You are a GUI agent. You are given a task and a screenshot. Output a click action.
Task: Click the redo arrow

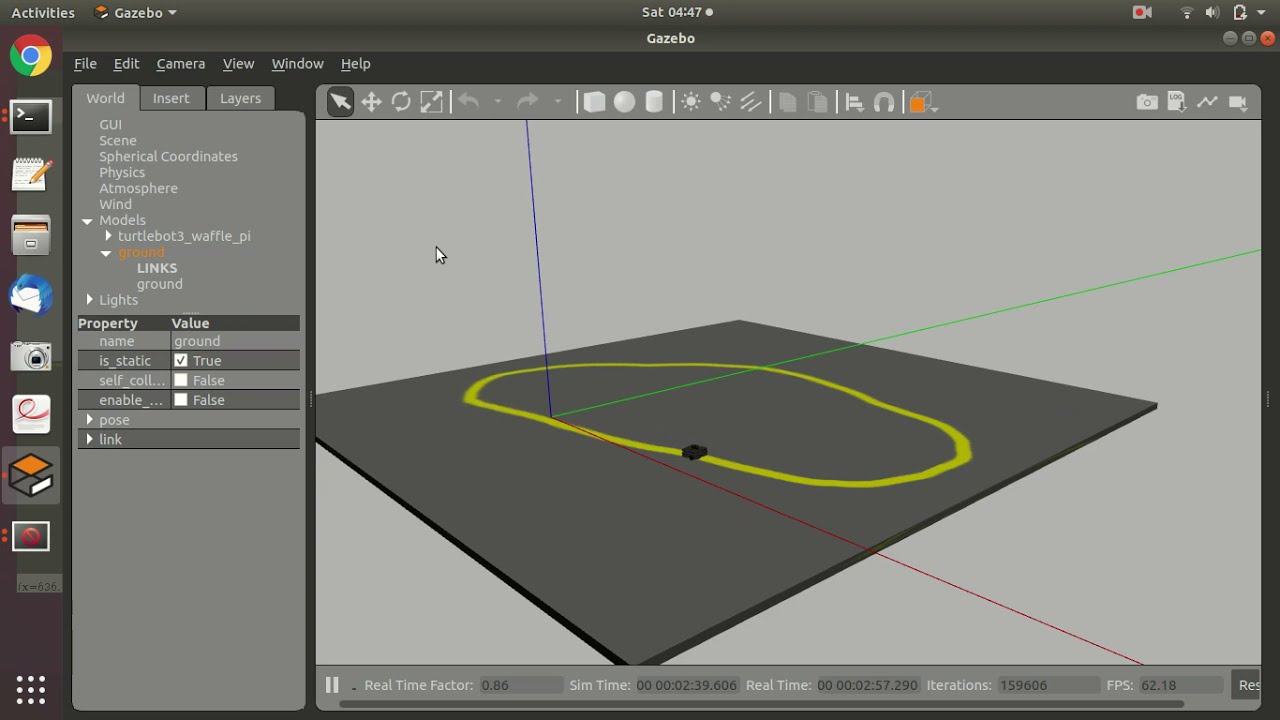pos(527,101)
